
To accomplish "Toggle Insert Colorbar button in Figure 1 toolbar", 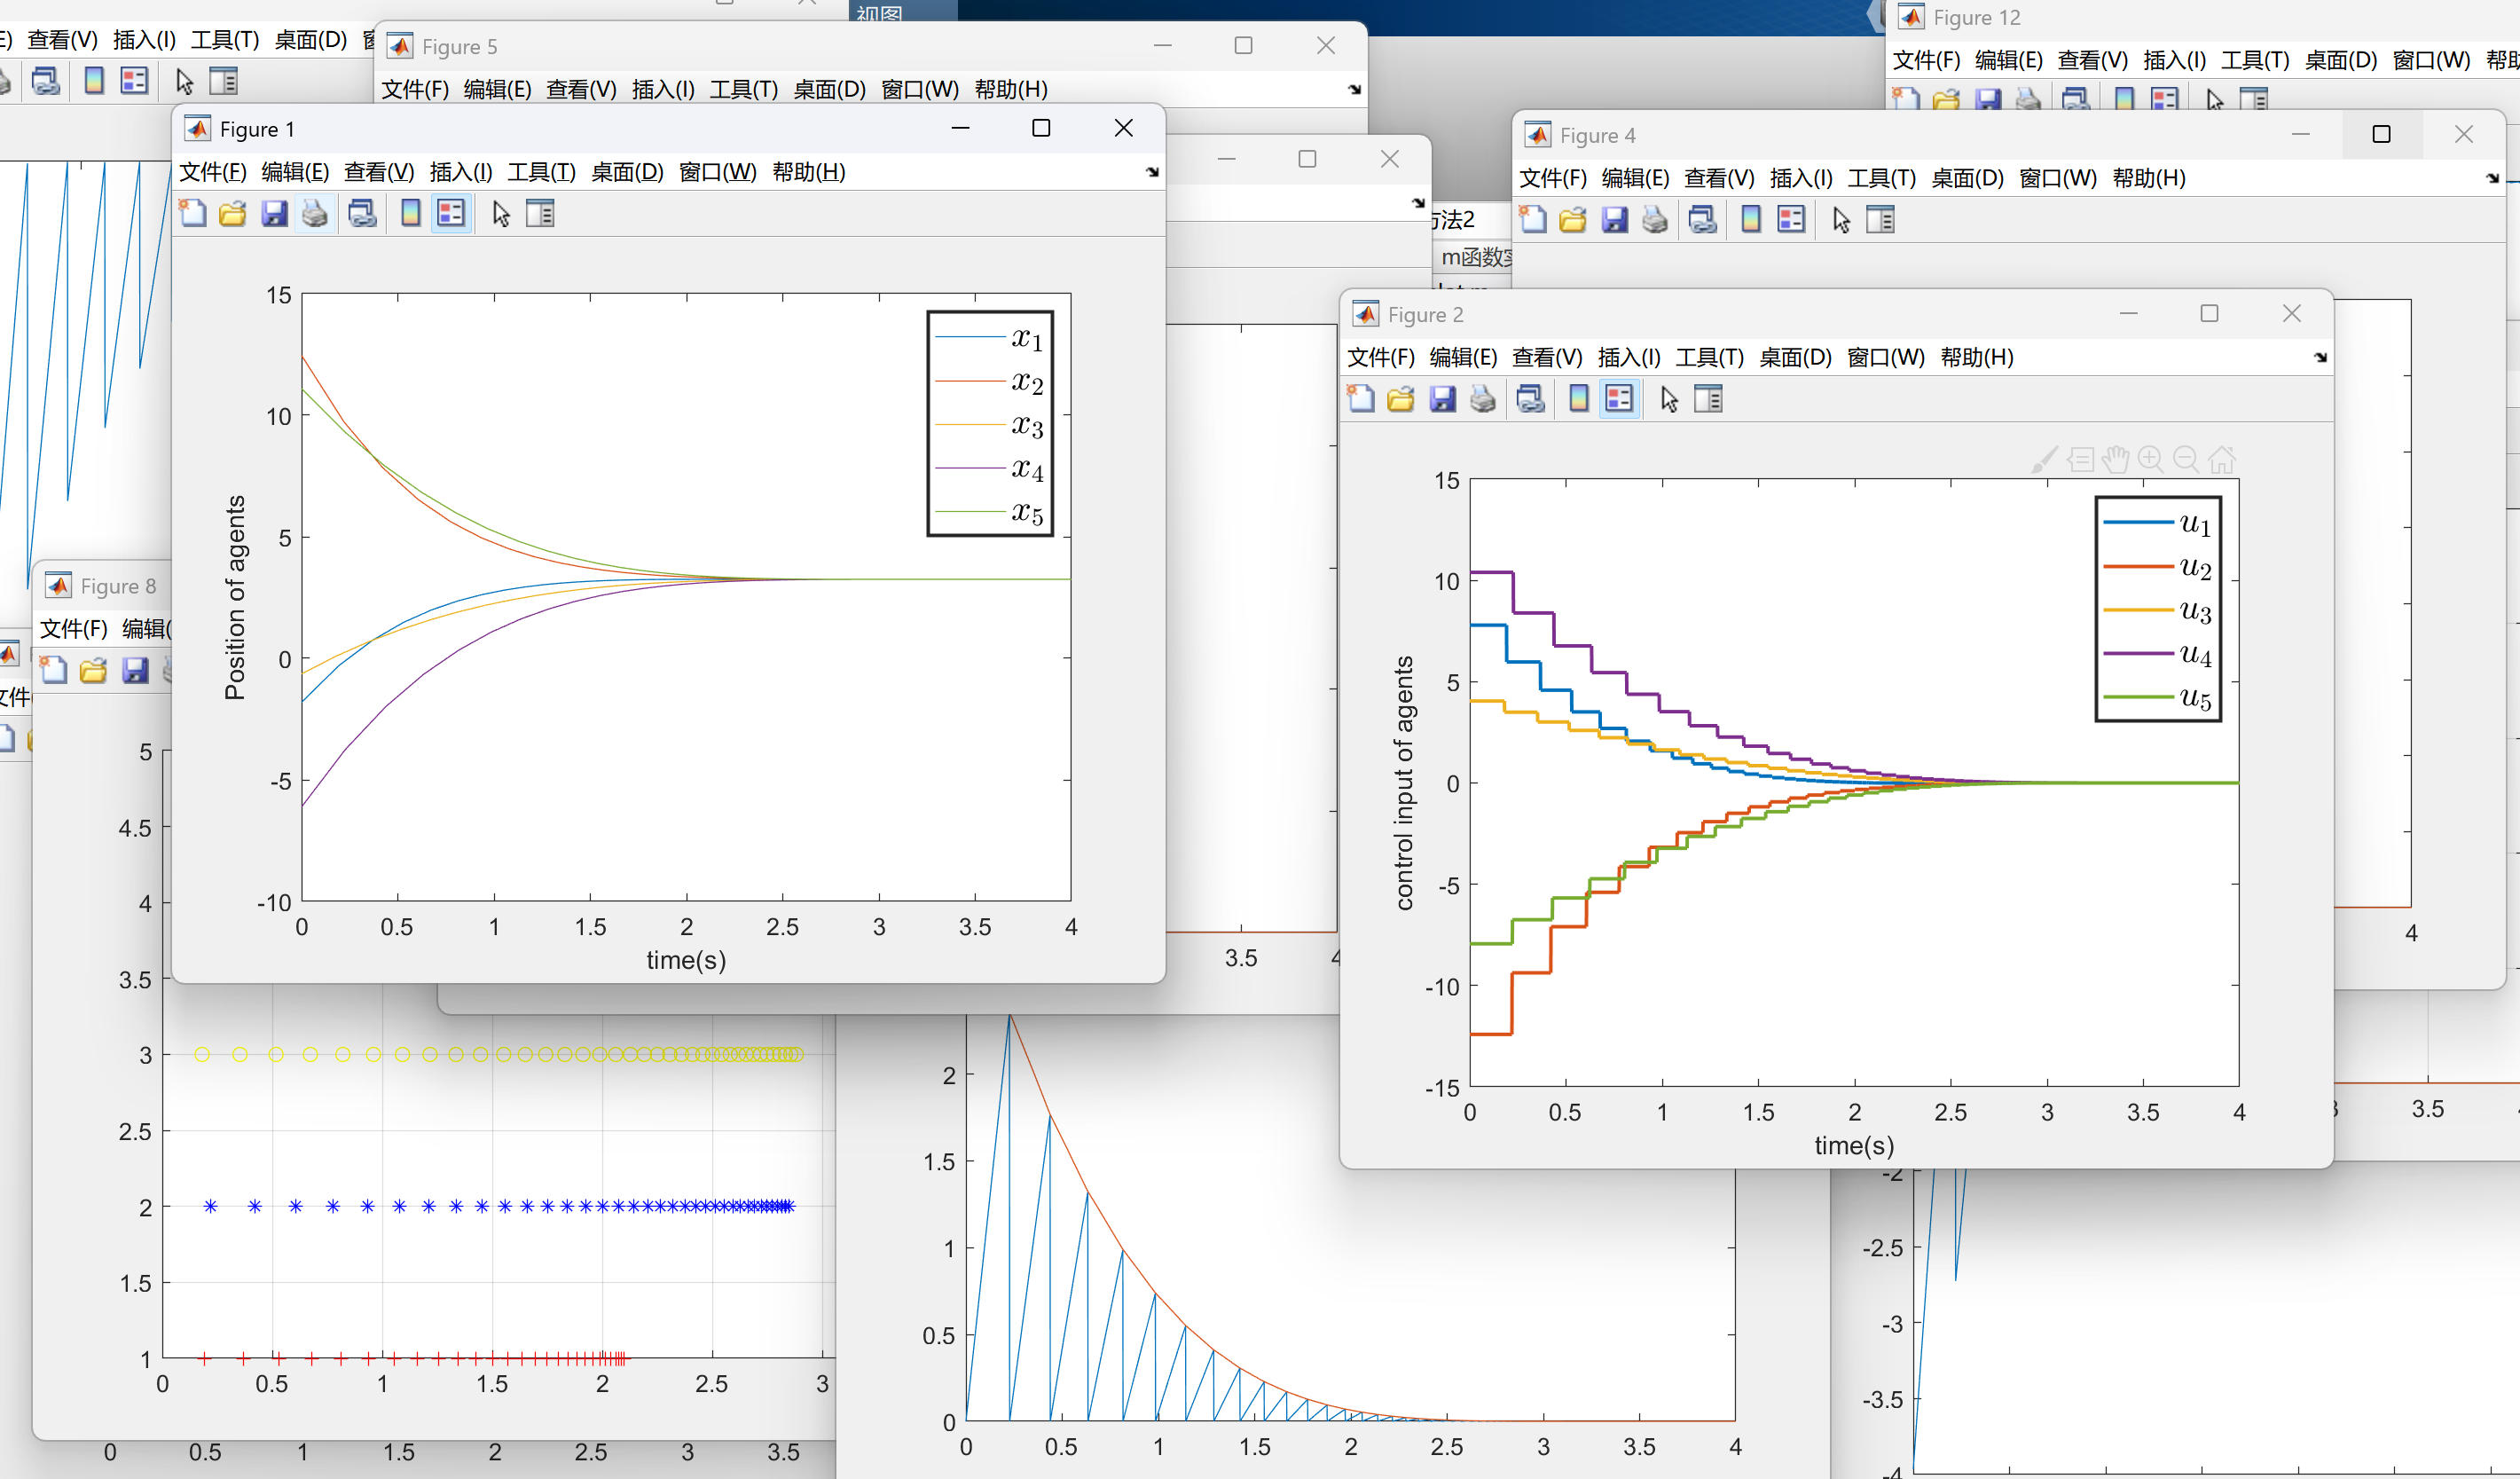I will 410,213.
